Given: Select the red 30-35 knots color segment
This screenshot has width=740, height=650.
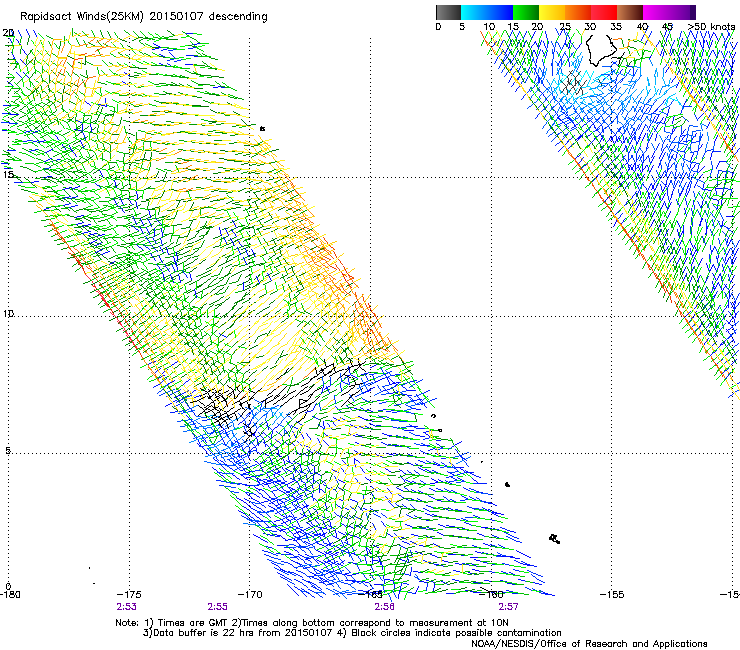Looking at the screenshot, I should click(604, 12).
